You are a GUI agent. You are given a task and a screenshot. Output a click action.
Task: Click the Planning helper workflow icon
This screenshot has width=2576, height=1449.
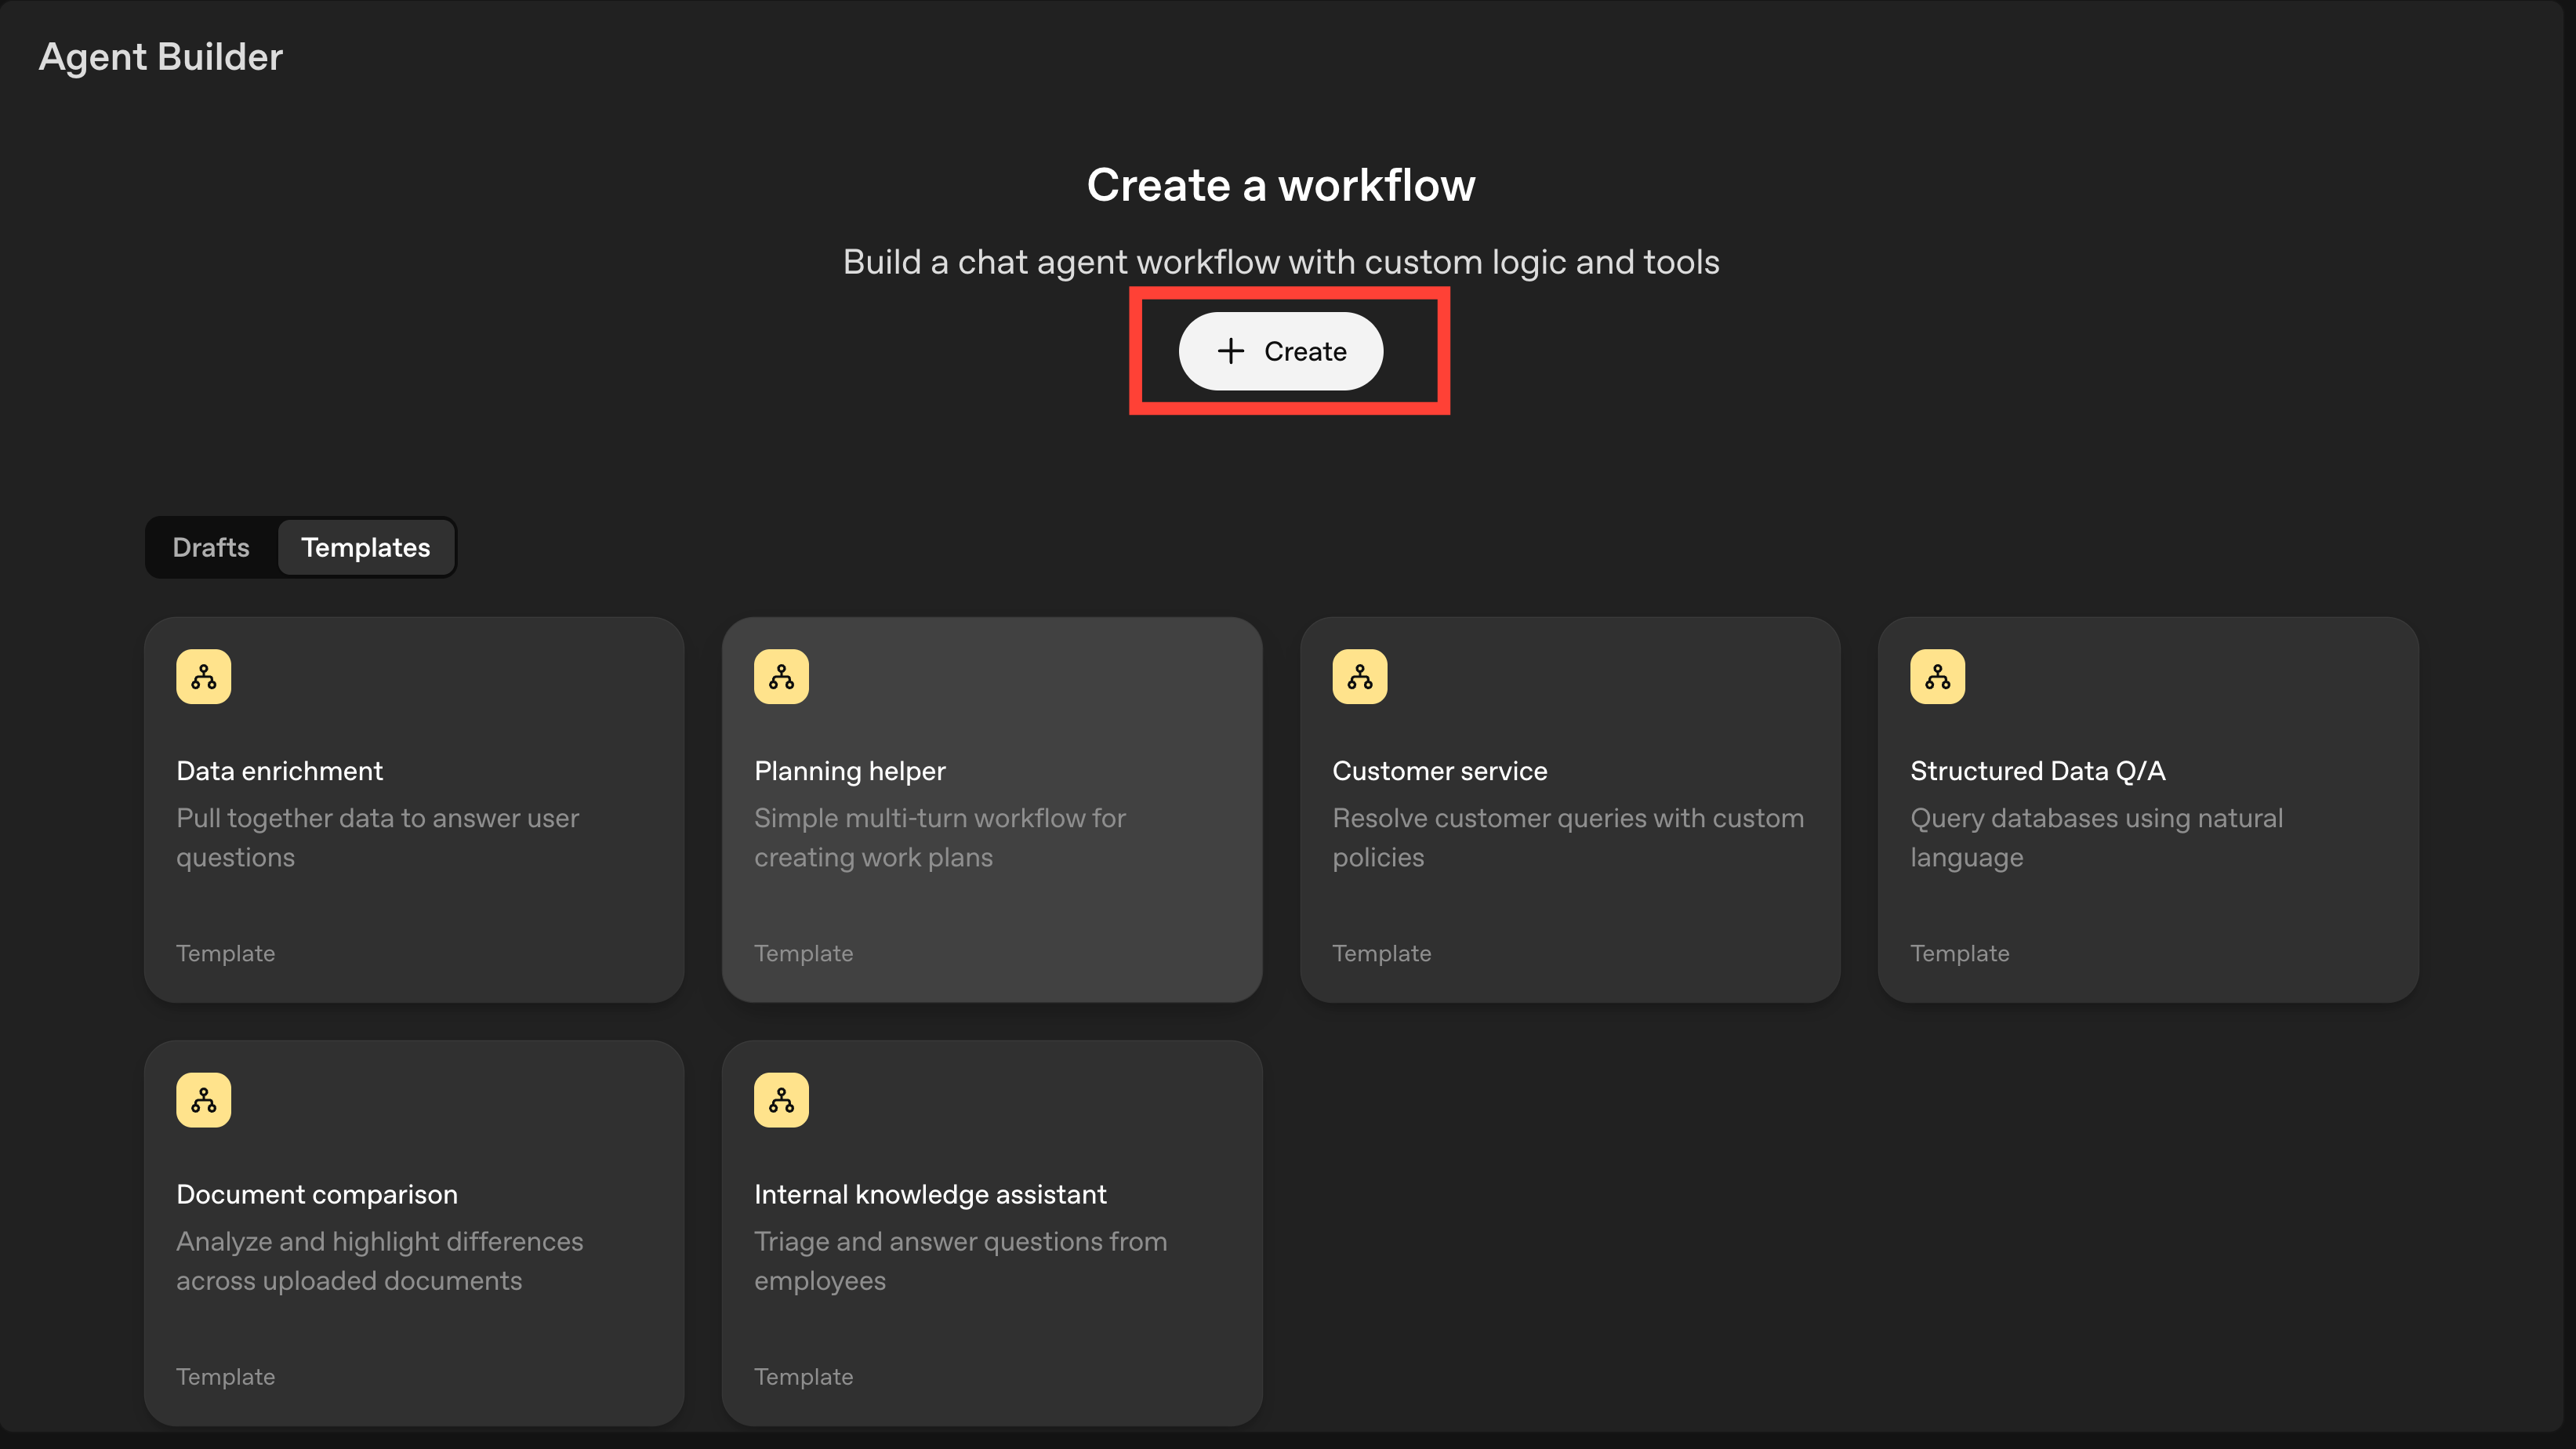(781, 677)
